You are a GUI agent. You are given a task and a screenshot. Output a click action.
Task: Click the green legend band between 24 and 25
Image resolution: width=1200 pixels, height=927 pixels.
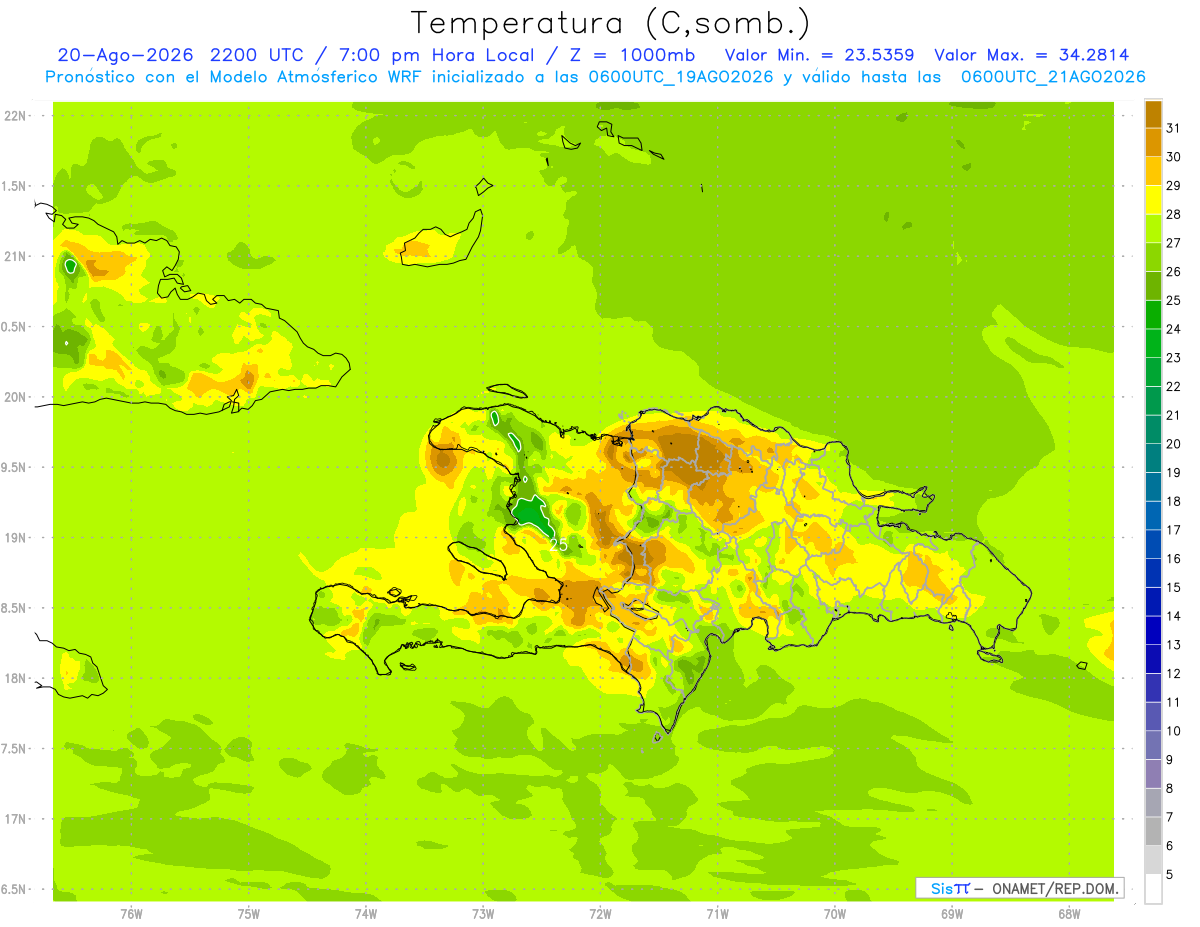pyautogui.click(x=1153, y=314)
